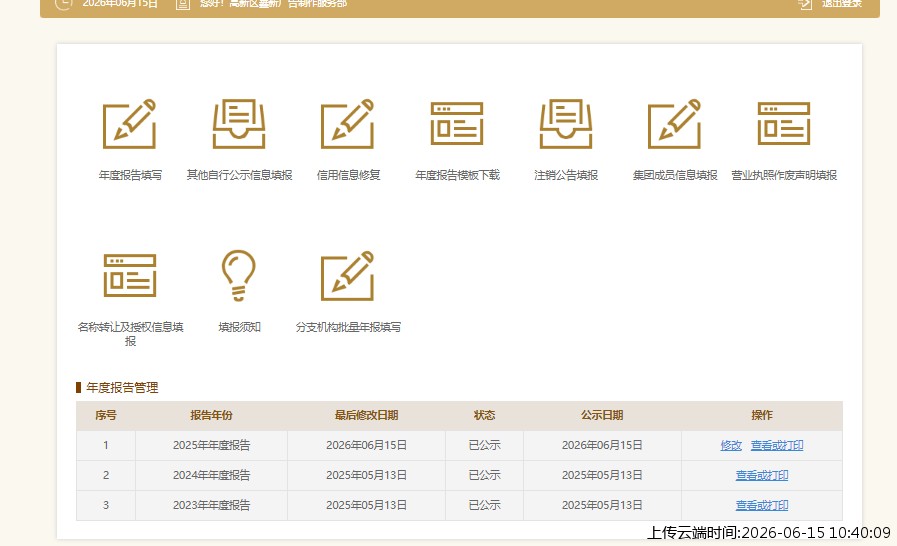This screenshot has height=546, width=897.
Task: Open the 集团成员信息填报 pencil icon
Action: pyautogui.click(x=675, y=124)
